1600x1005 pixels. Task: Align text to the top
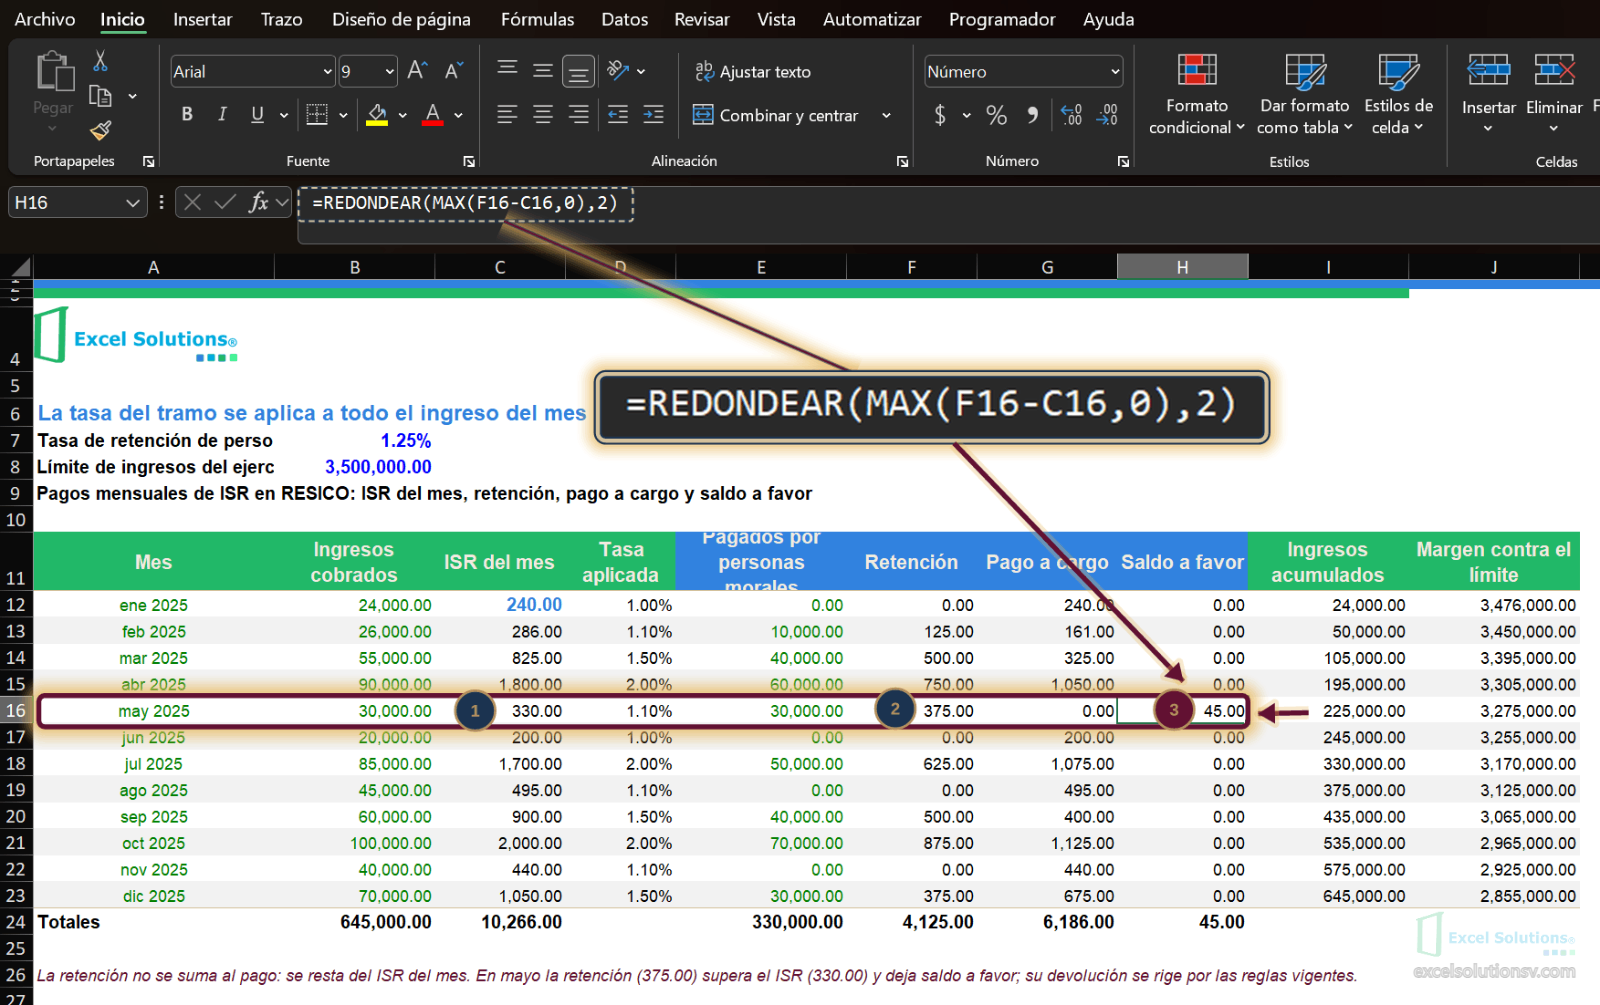507,70
